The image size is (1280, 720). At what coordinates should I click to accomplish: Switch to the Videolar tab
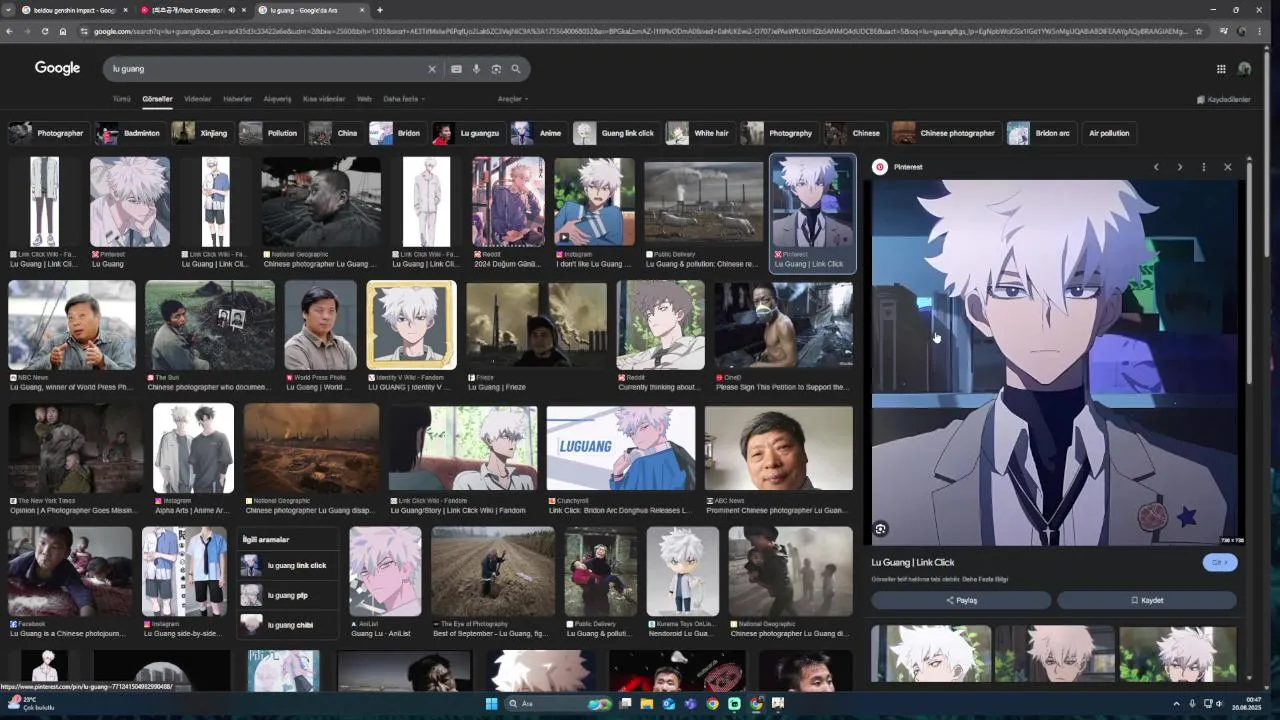pos(197,99)
